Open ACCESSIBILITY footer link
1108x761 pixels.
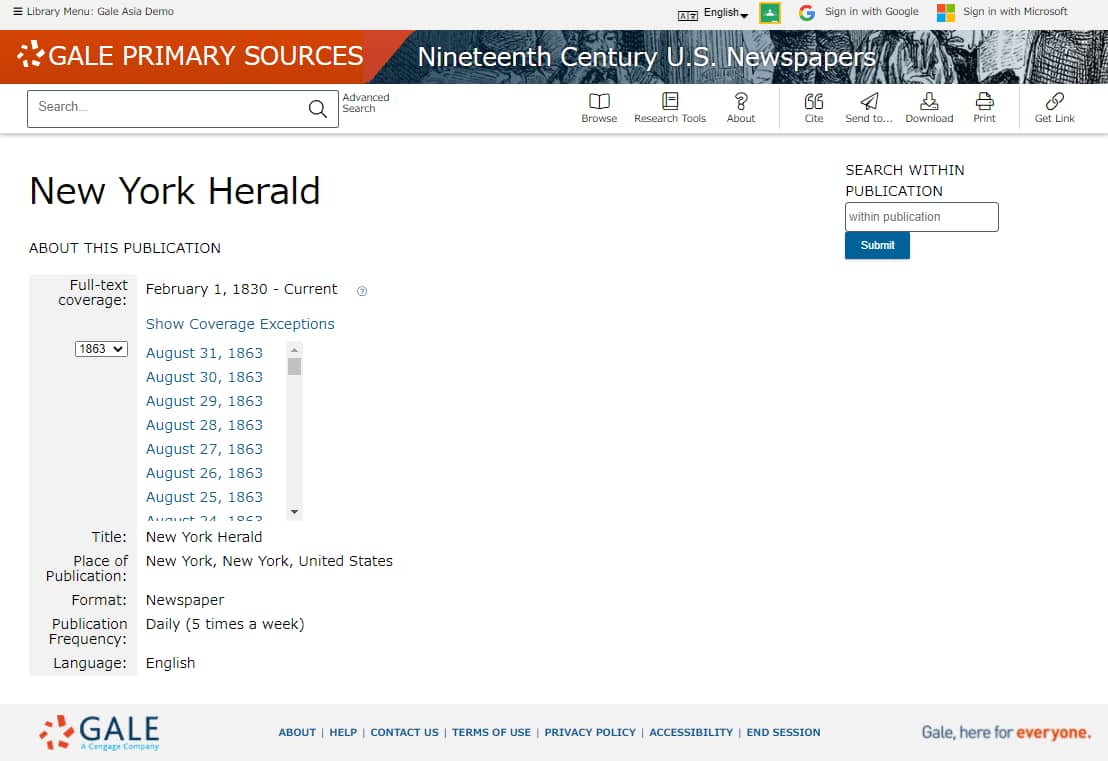(691, 732)
